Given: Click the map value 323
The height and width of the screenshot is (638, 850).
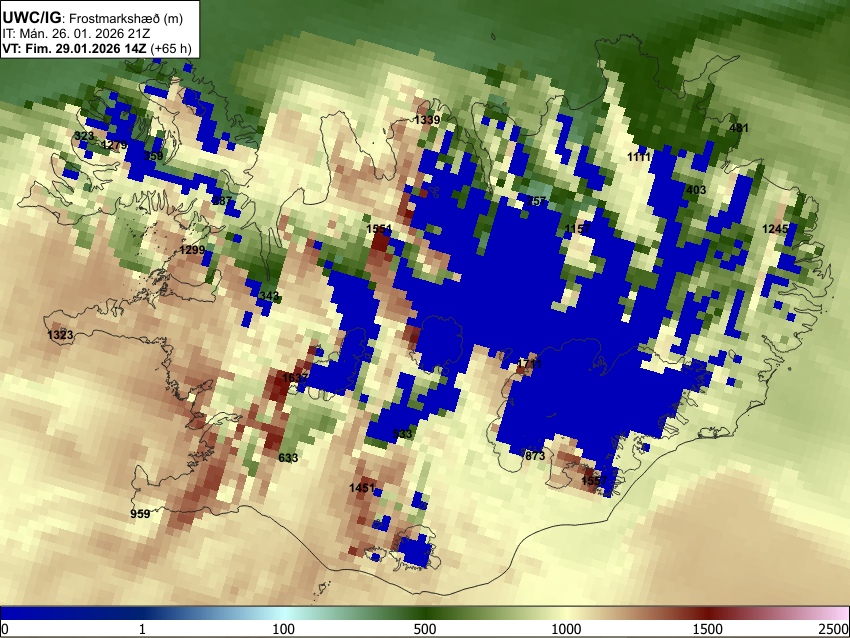Looking at the screenshot, I should point(83,136).
